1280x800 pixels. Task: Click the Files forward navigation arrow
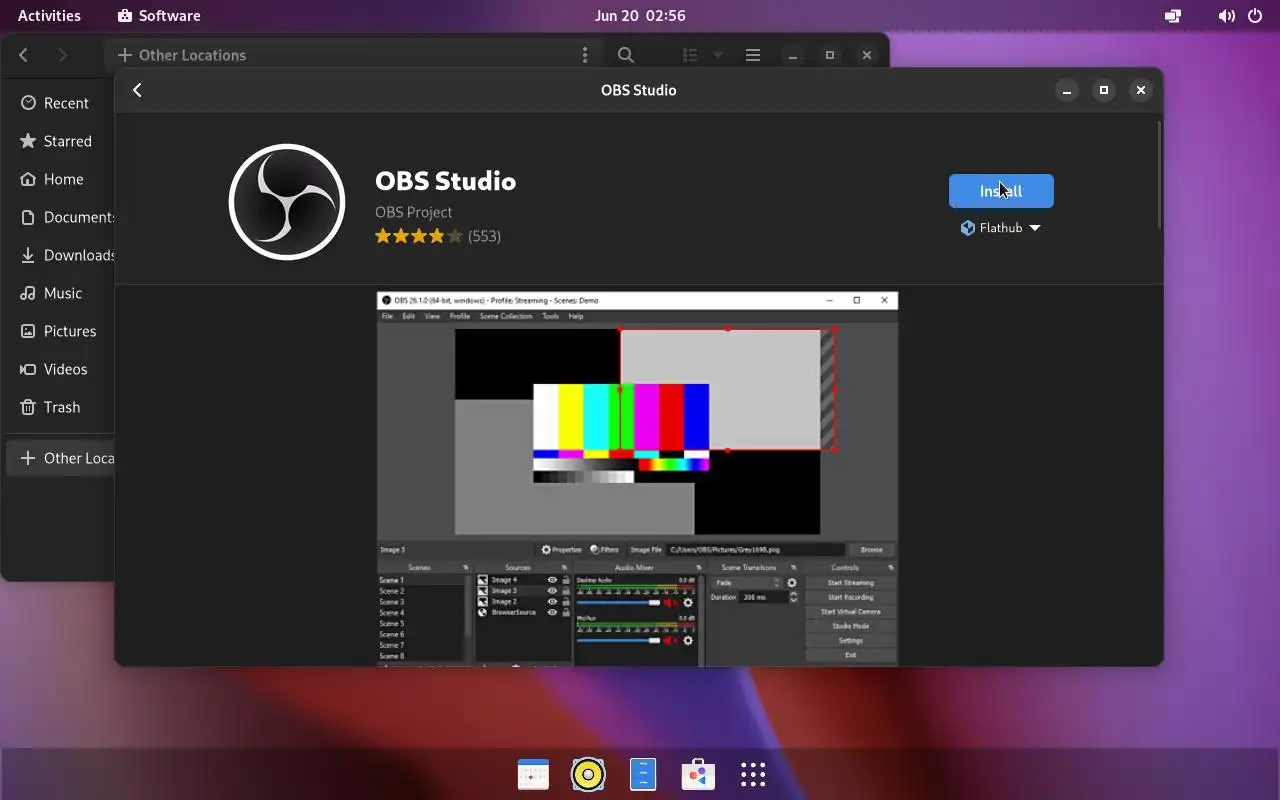pyautogui.click(x=62, y=55)
